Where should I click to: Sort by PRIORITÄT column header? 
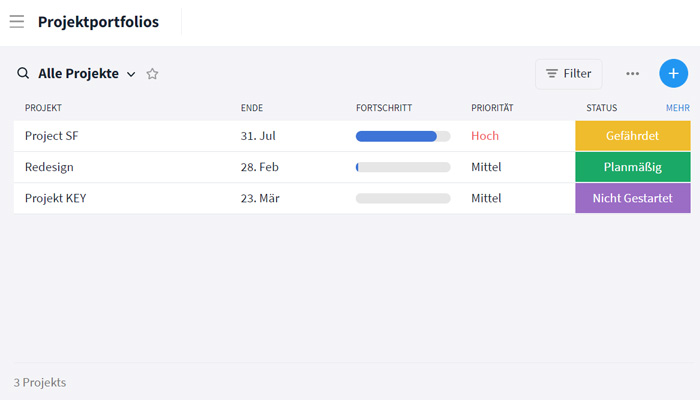(492, 108)
